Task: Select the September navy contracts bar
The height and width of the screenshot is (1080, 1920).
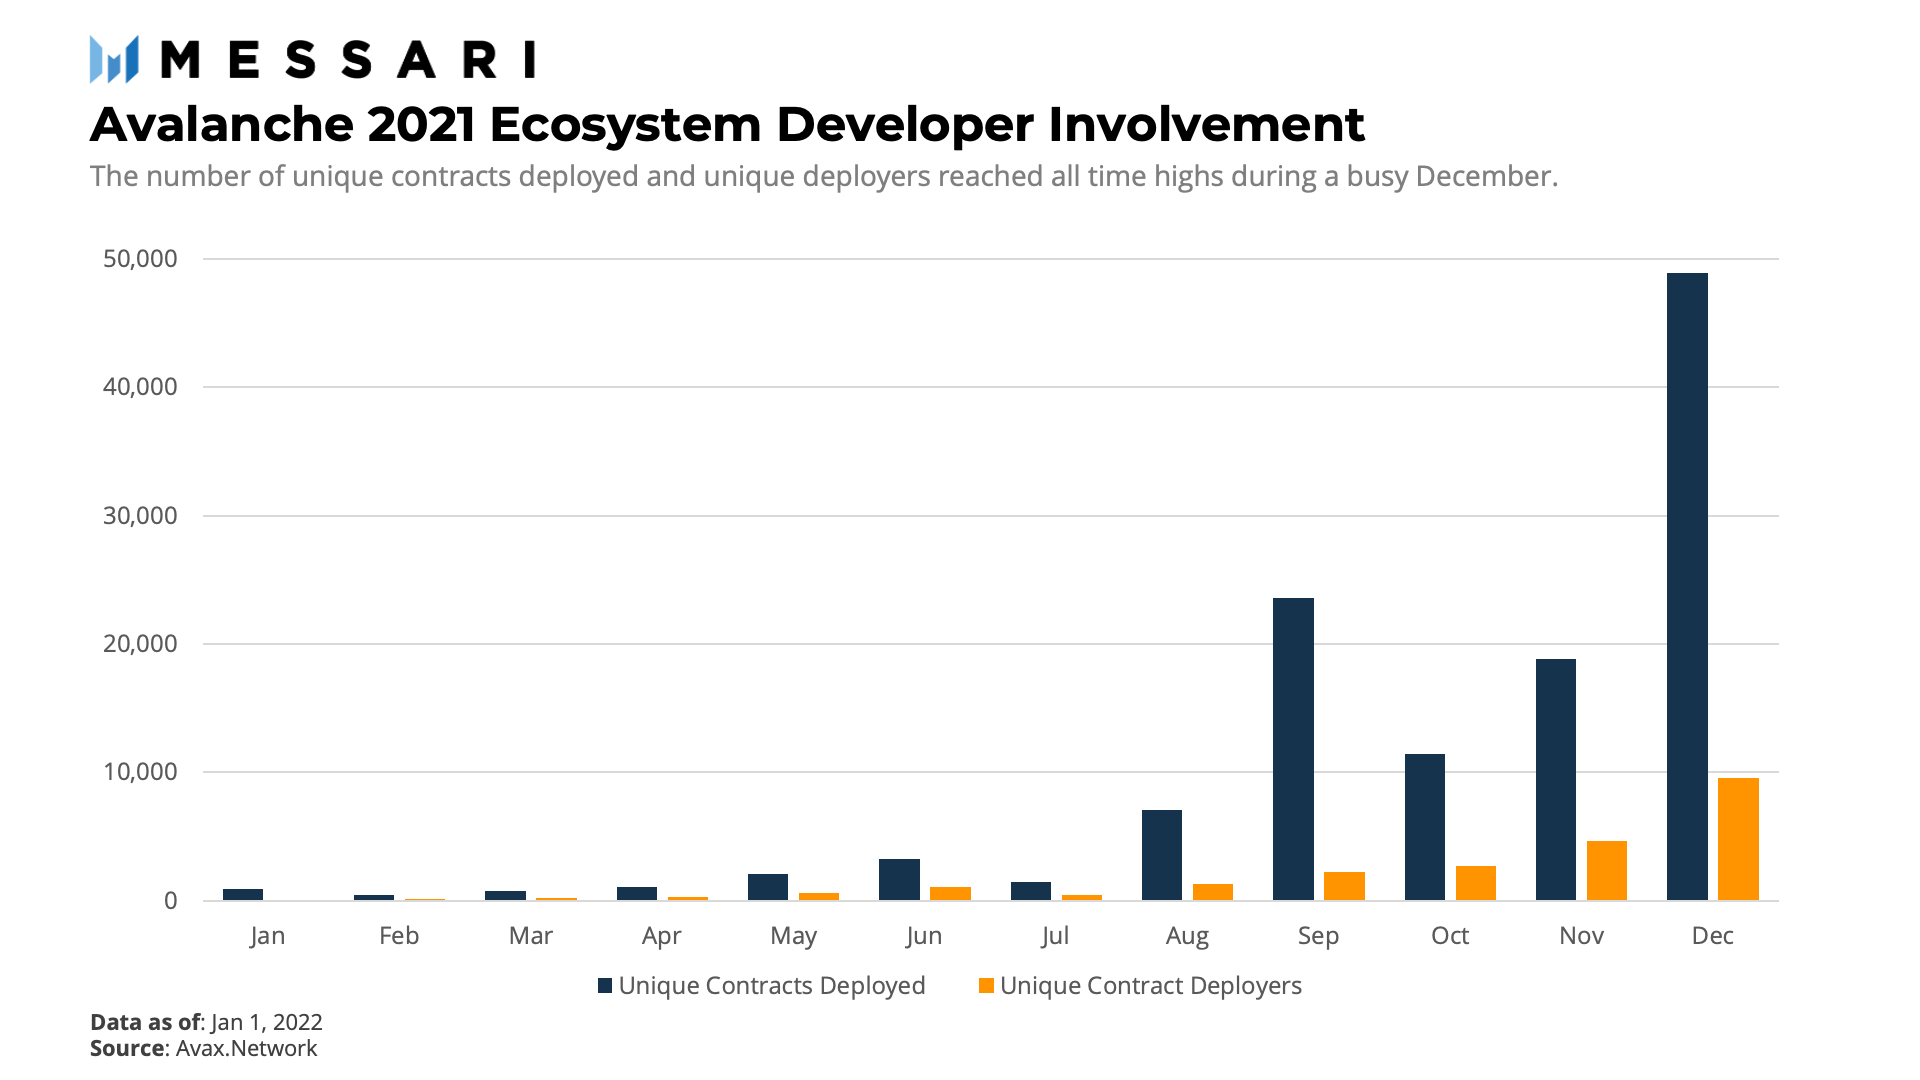Action: click(x=1293, y=749)
